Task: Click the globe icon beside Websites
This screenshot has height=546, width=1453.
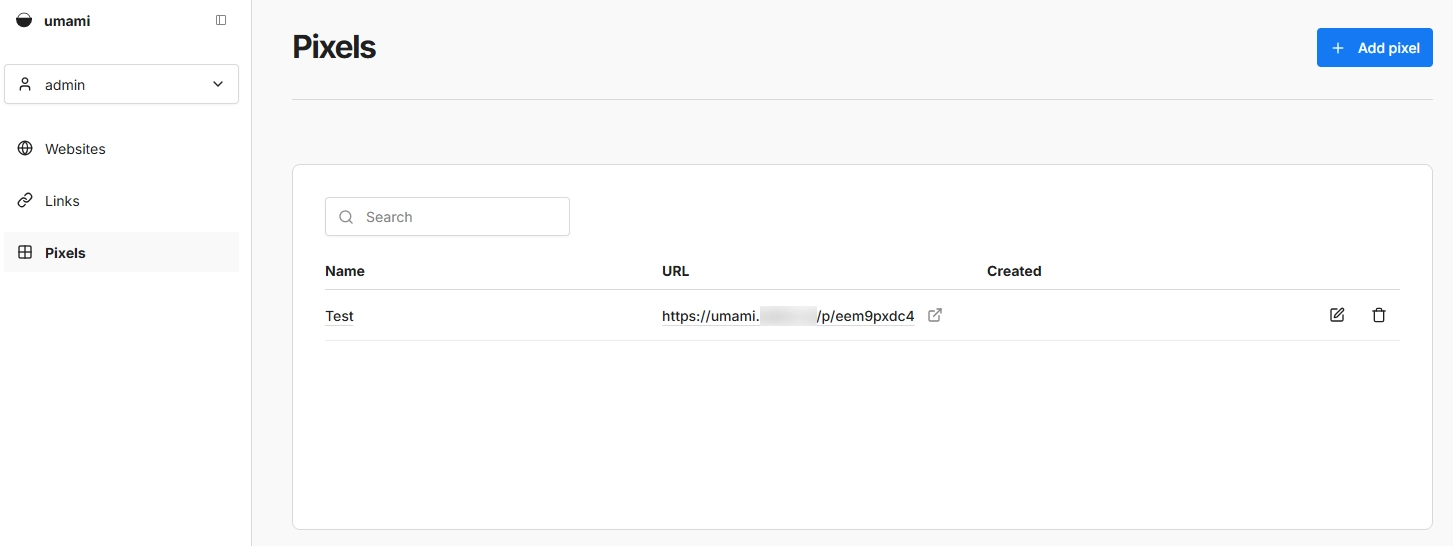Action: [x=25, y=149]
